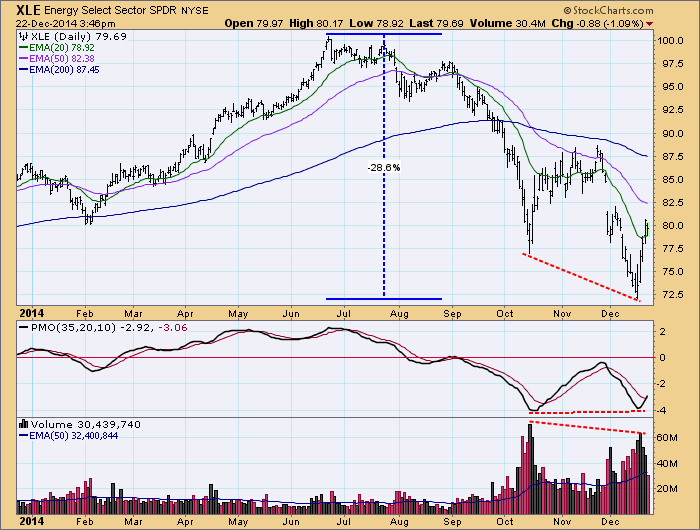Click the Oct label on price chart axis
The height and width of the screenshot is (530, 700).
pos(504,313)
